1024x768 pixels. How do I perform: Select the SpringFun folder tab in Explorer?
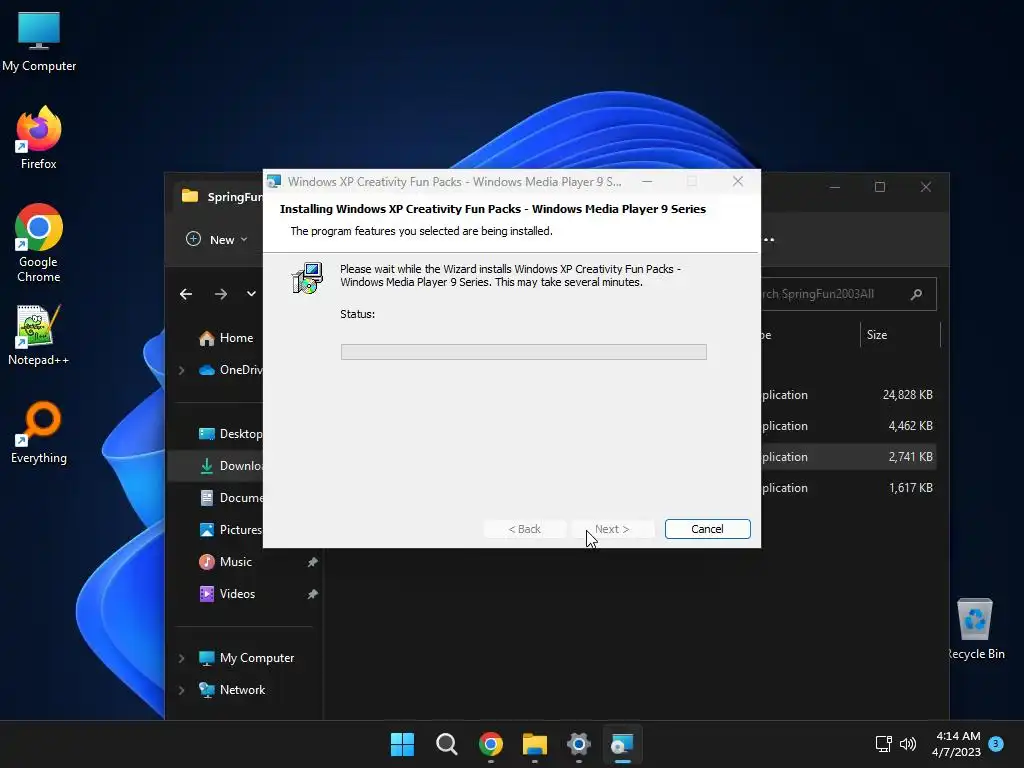click(219, 196)
